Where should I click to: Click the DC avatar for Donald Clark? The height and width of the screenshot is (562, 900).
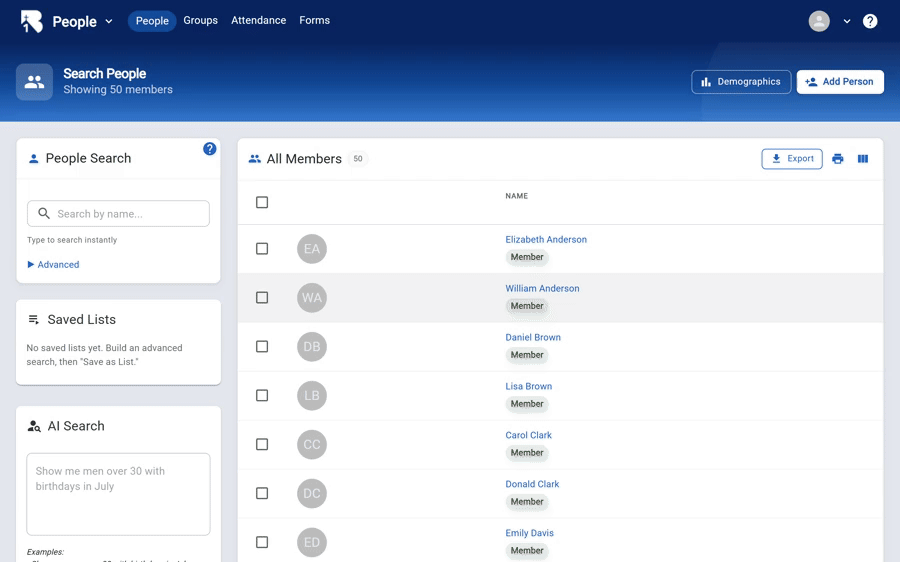point(312,493)
